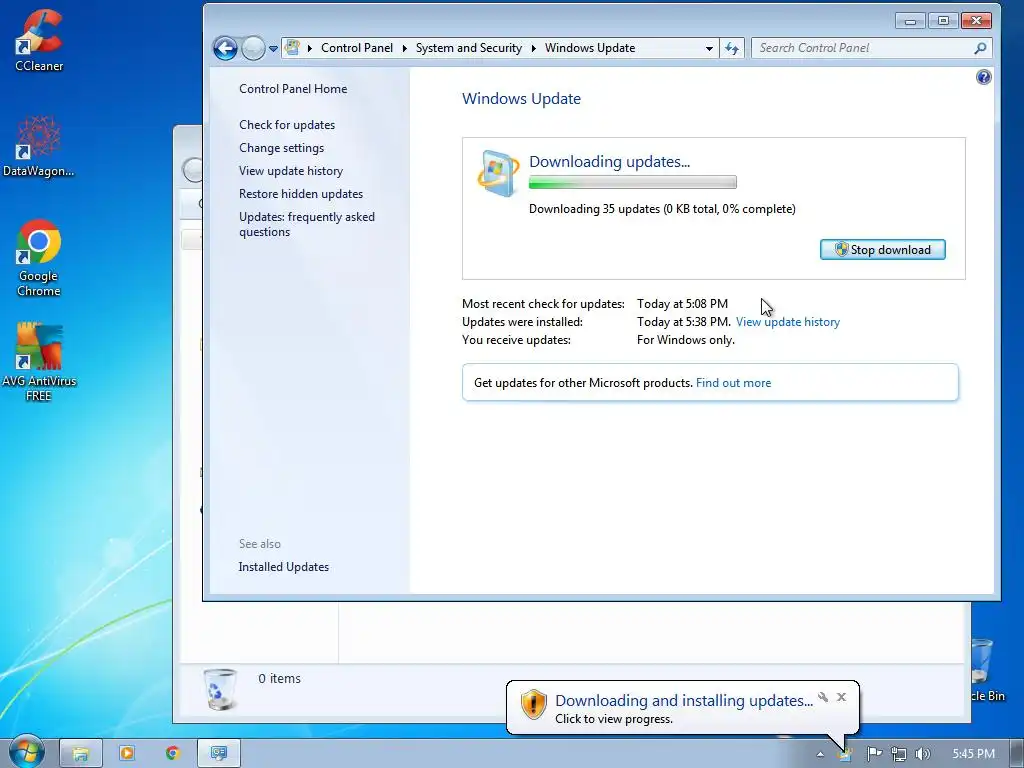Open View update history sidebar link
Viewport: 1024px width, 768px height.
[x=291, y=170]
